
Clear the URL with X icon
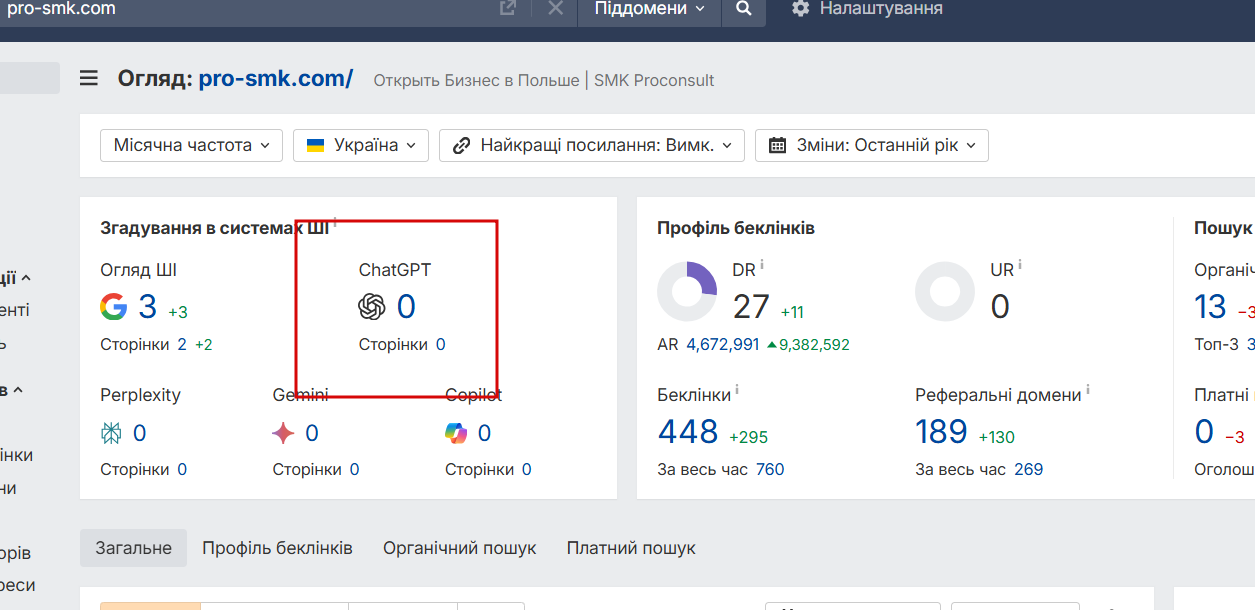tap(556, 9)
